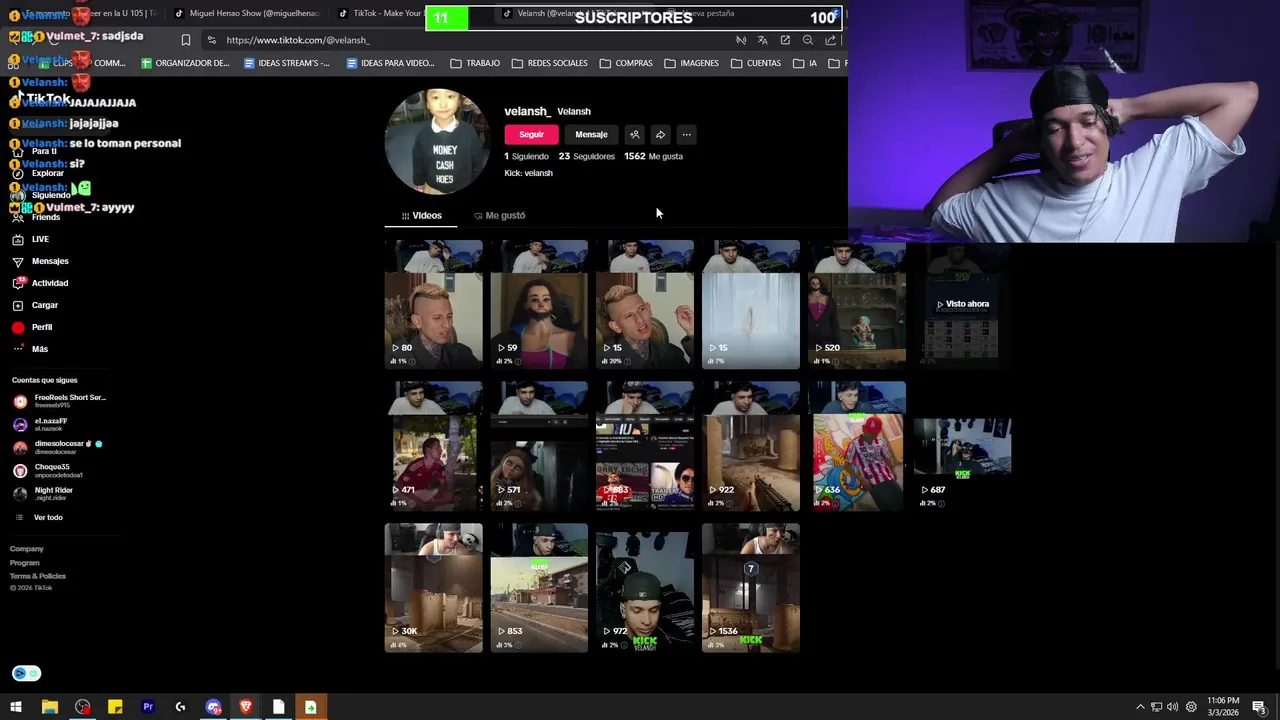Open the video labeled Visto ahora
Screen dimensions: 1280x720
point(962,304)
